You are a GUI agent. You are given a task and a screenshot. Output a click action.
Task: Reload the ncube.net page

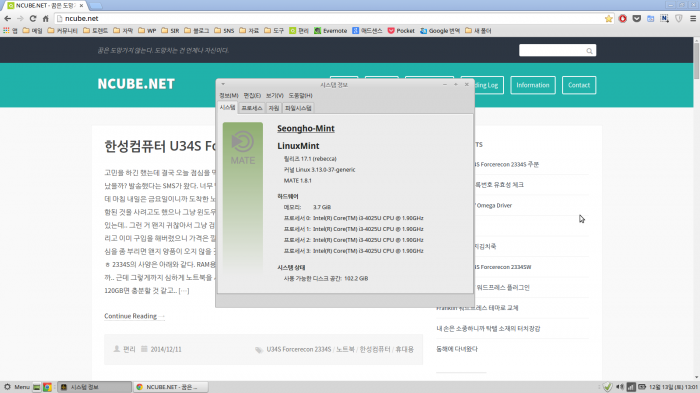point(33,19)
